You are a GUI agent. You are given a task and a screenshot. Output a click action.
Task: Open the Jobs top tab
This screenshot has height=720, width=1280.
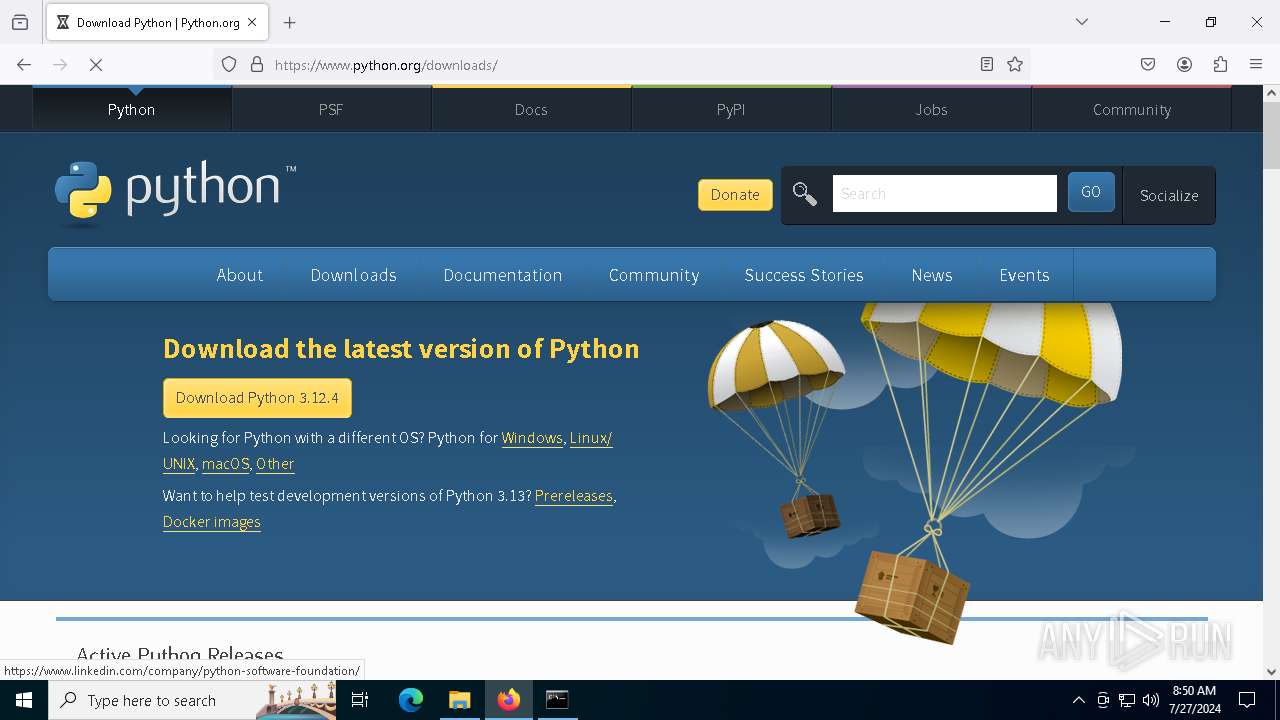point(931,109)
